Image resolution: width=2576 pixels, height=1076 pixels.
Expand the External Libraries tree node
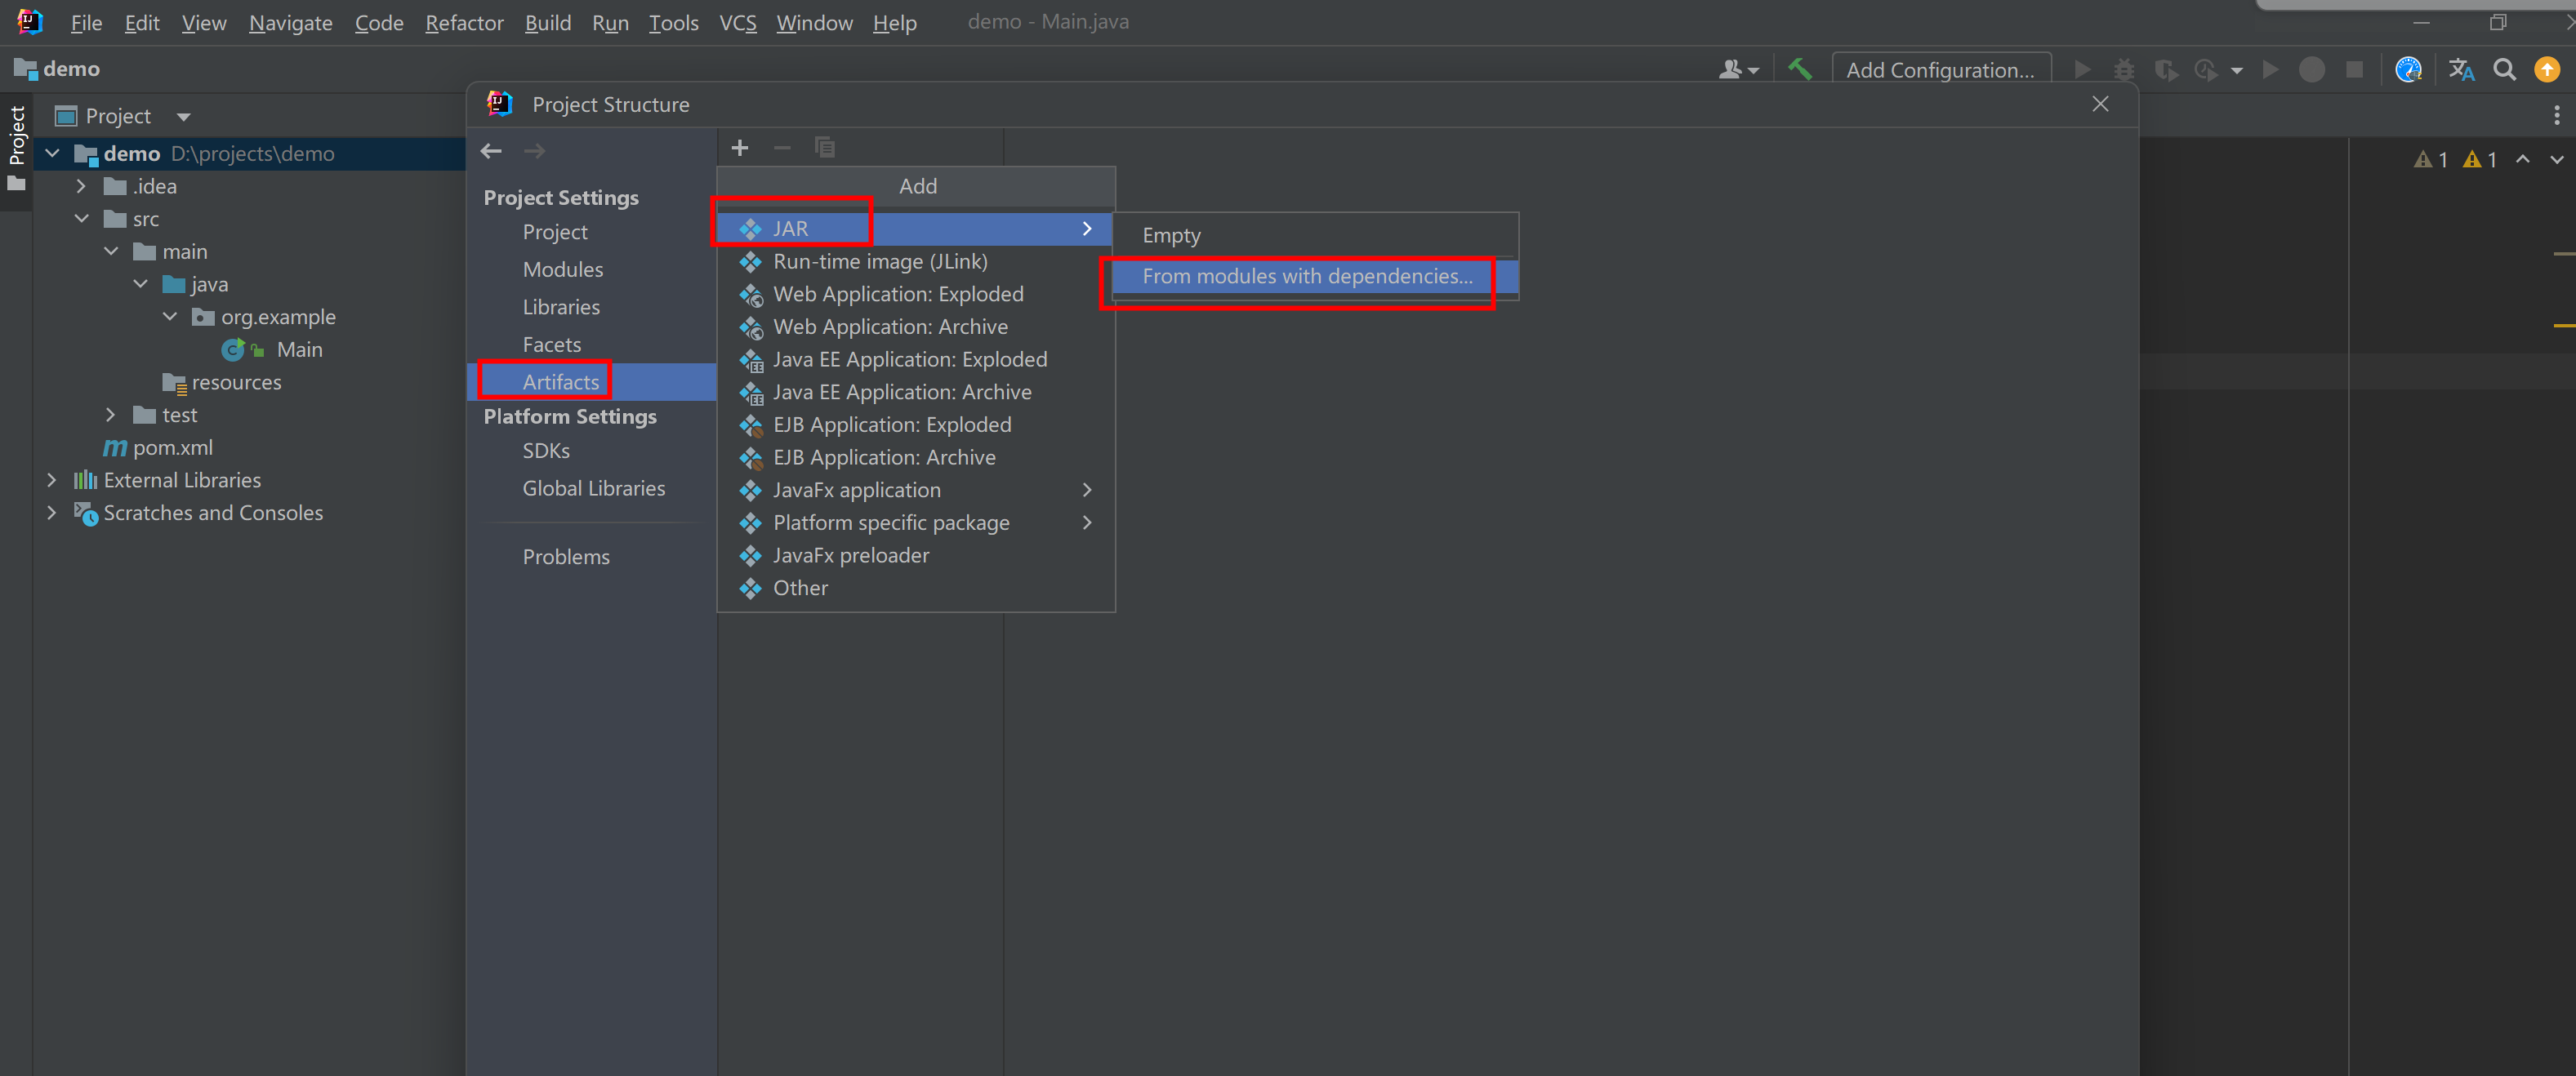point(54,480)
